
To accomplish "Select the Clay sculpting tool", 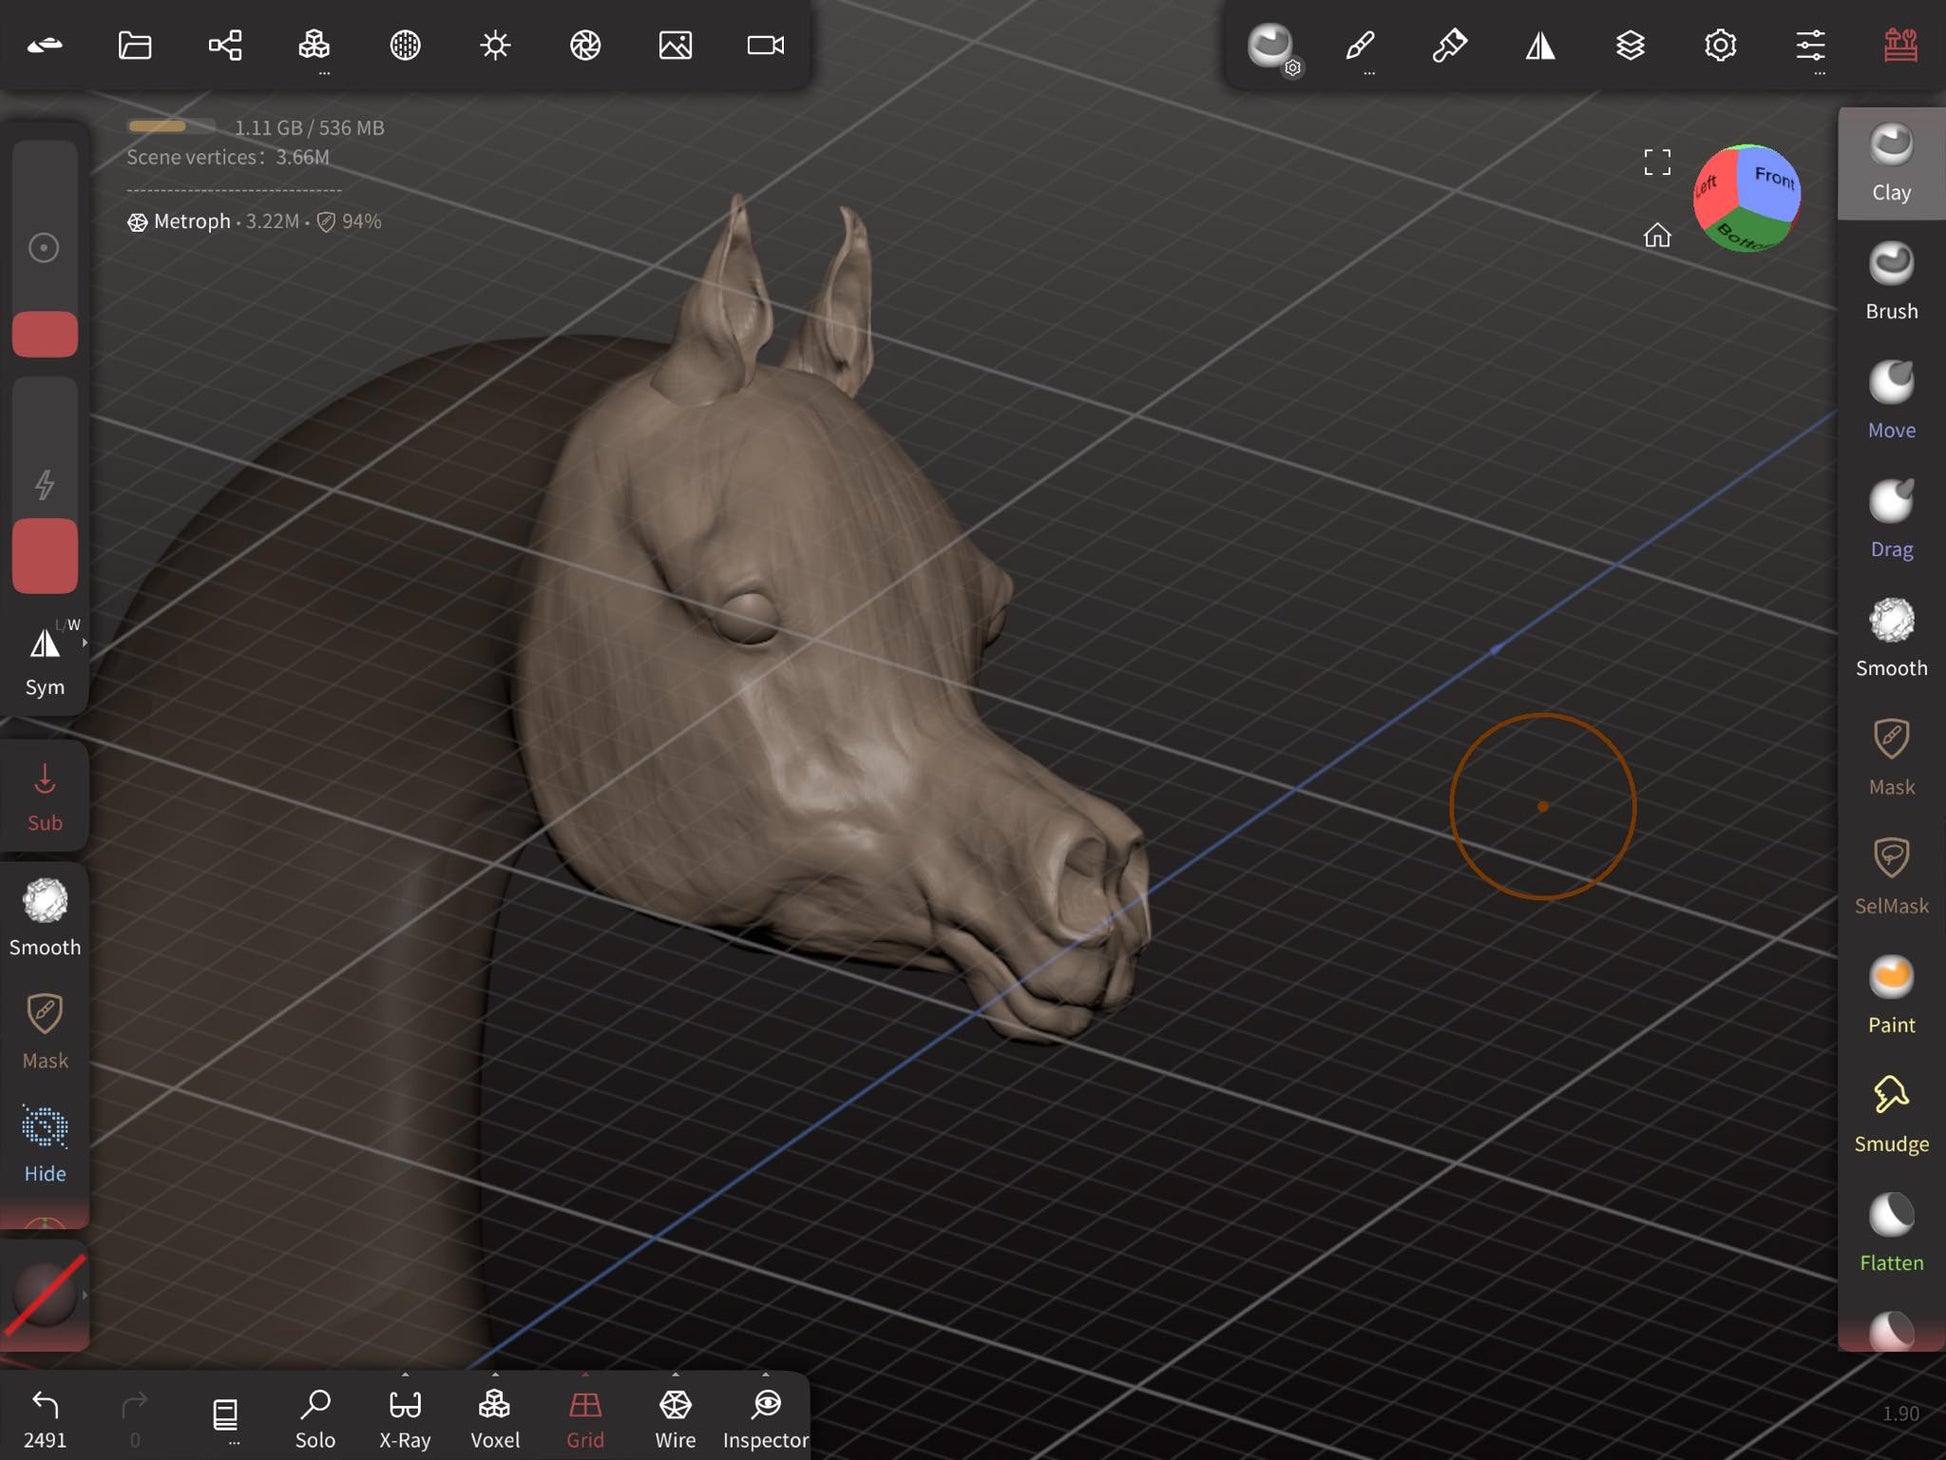I will (1890, 163).
